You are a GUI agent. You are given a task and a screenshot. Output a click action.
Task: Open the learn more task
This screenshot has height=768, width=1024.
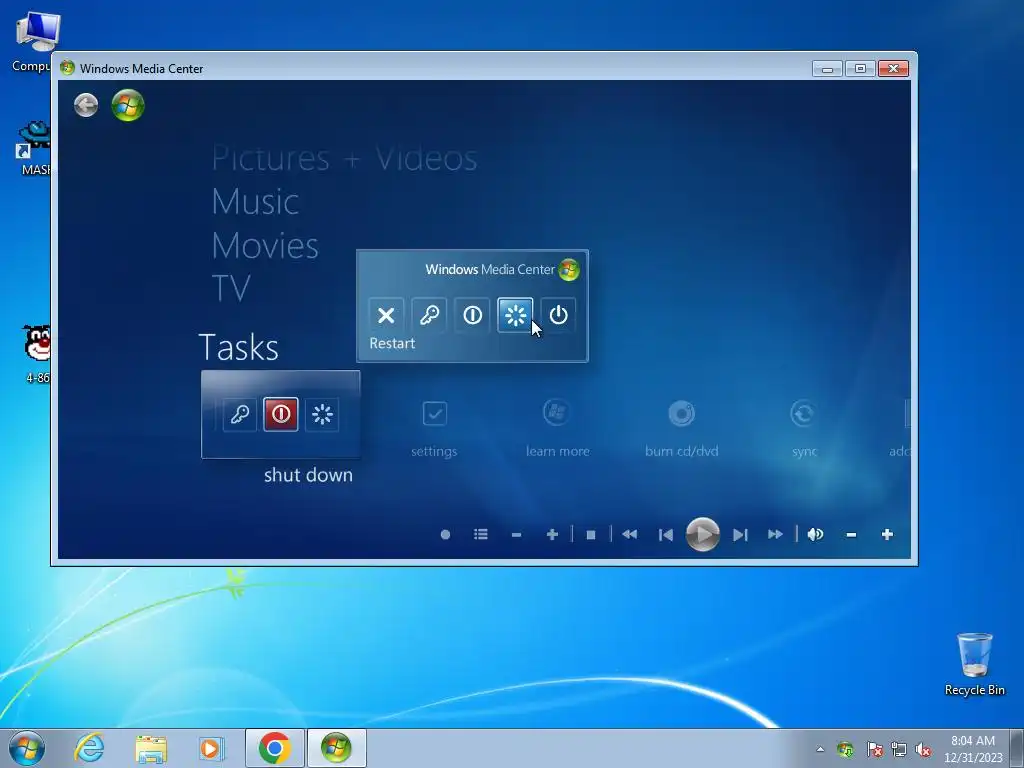(557, 428)
